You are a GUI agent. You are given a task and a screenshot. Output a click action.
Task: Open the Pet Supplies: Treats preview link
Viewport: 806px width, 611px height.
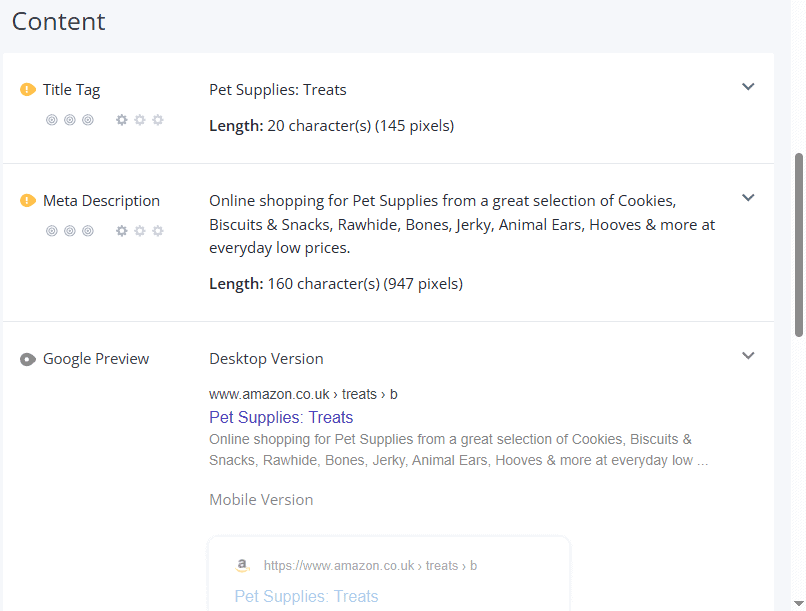click(x=281, y=417)
